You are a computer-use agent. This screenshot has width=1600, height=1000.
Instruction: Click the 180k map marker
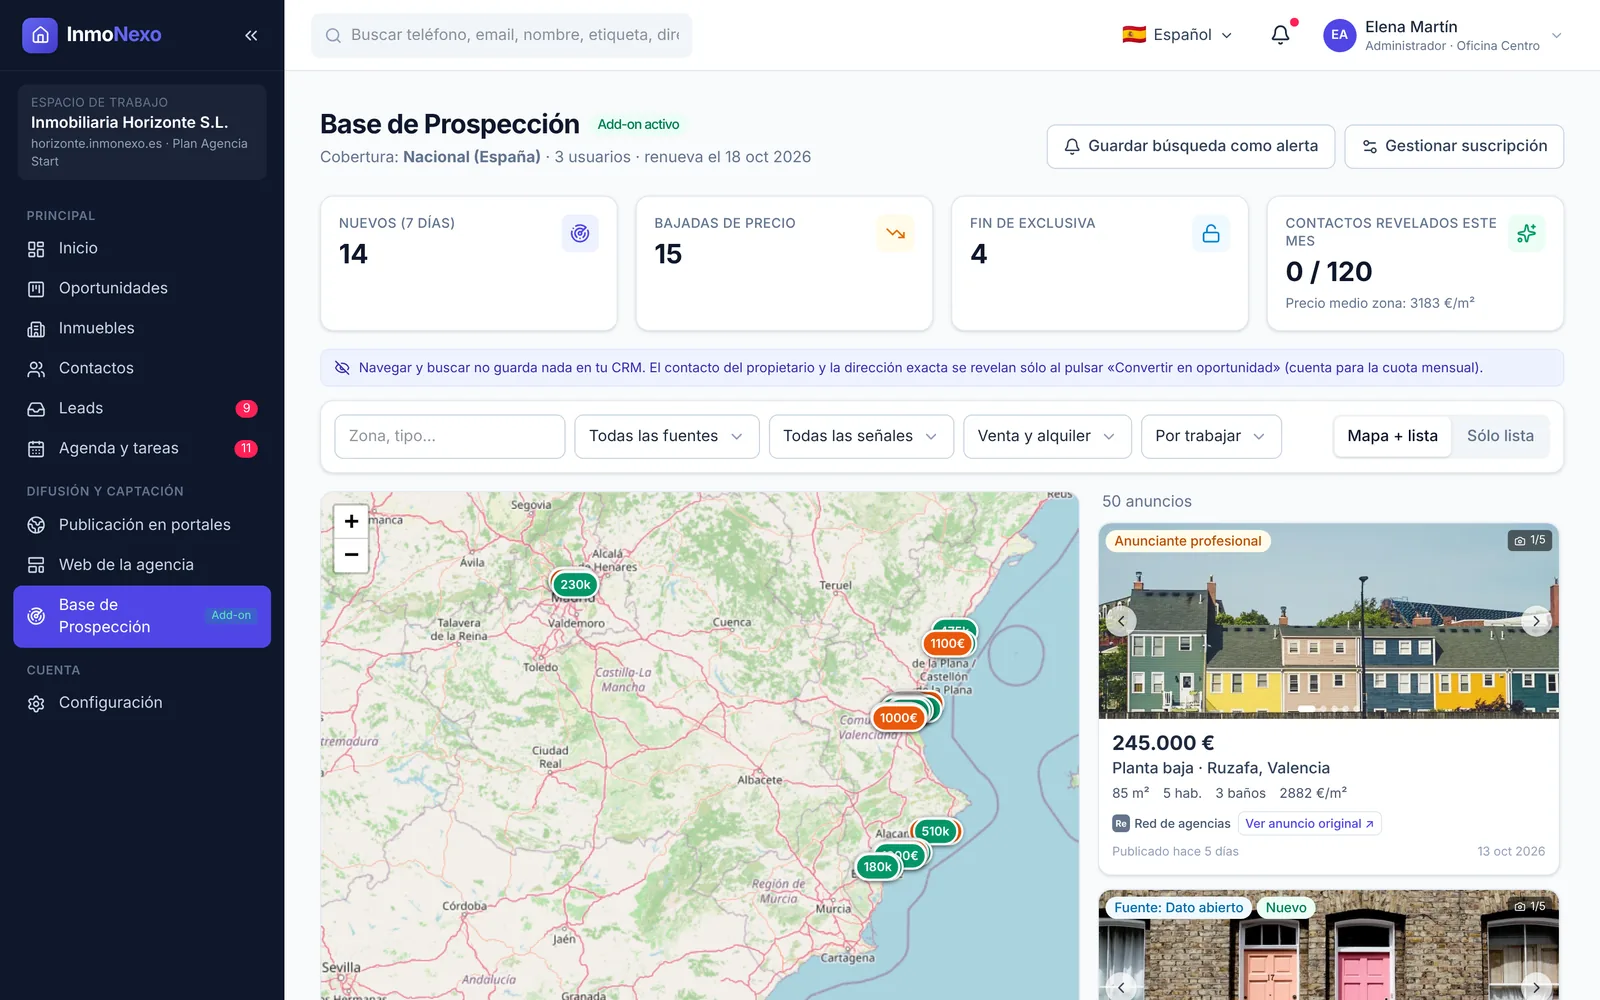click(878, 867)
